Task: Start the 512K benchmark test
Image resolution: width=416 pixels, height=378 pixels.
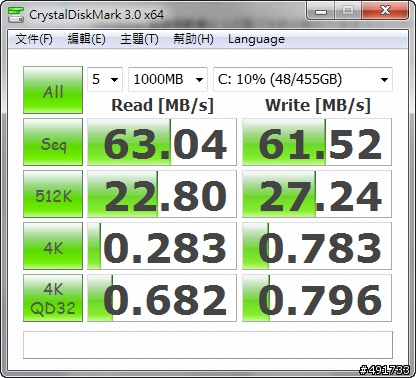Action: (53, 194)
